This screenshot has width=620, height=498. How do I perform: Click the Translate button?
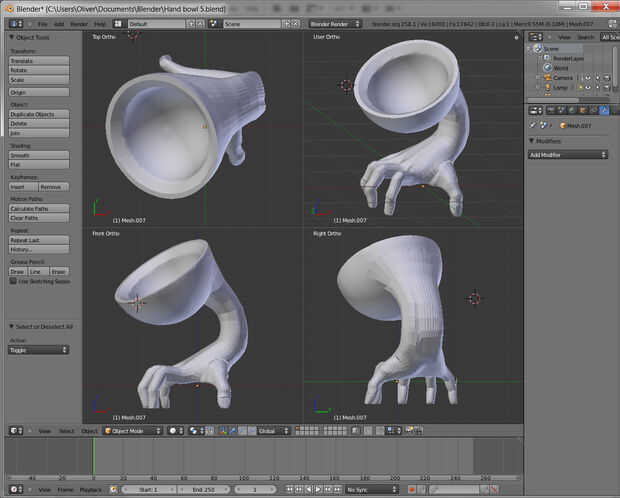(39, 61)
